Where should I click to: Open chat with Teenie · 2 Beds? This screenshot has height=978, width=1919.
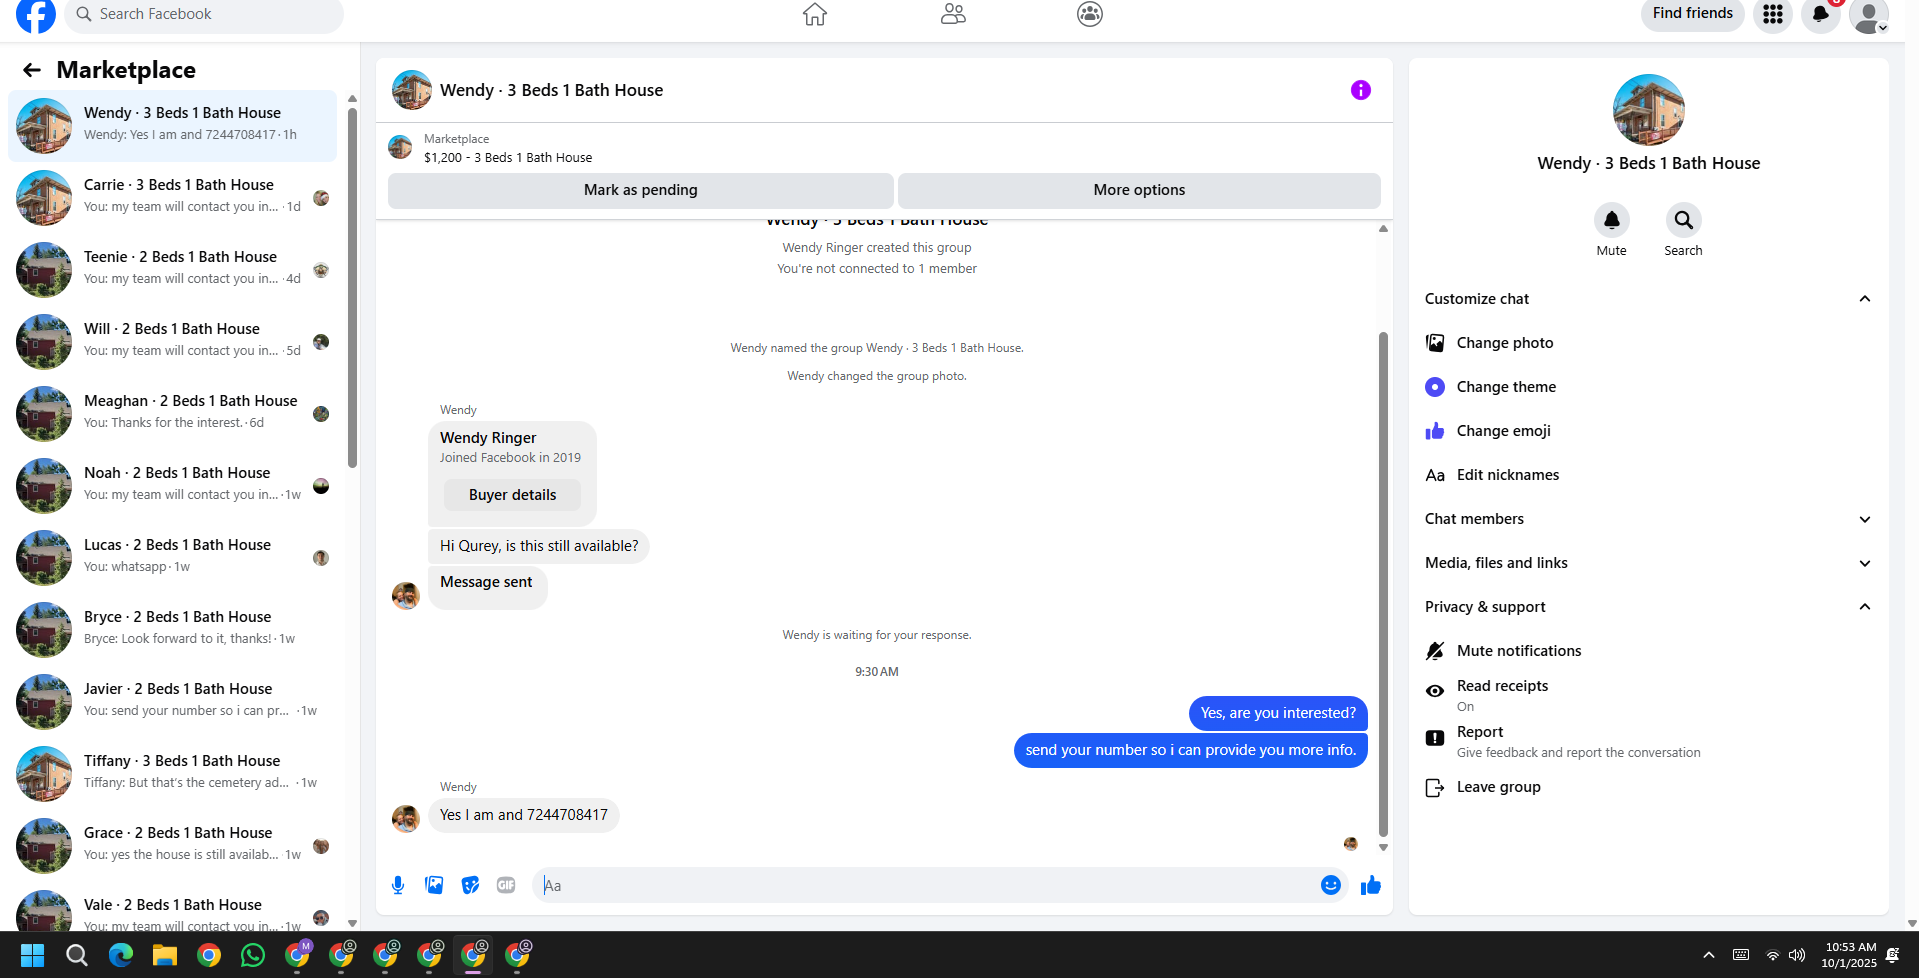coord(173,270)
